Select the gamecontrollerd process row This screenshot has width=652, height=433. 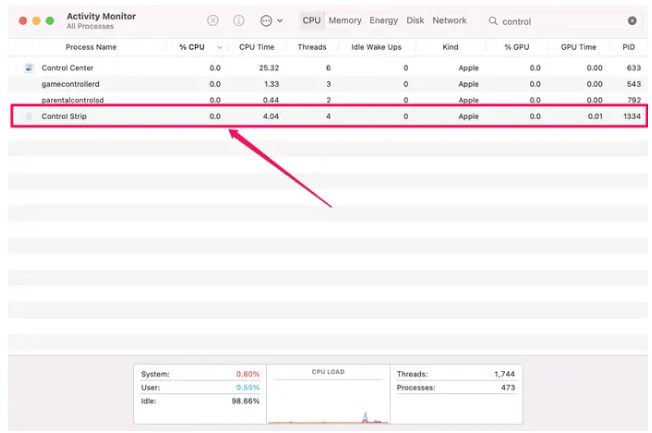(x=328, y=84)
